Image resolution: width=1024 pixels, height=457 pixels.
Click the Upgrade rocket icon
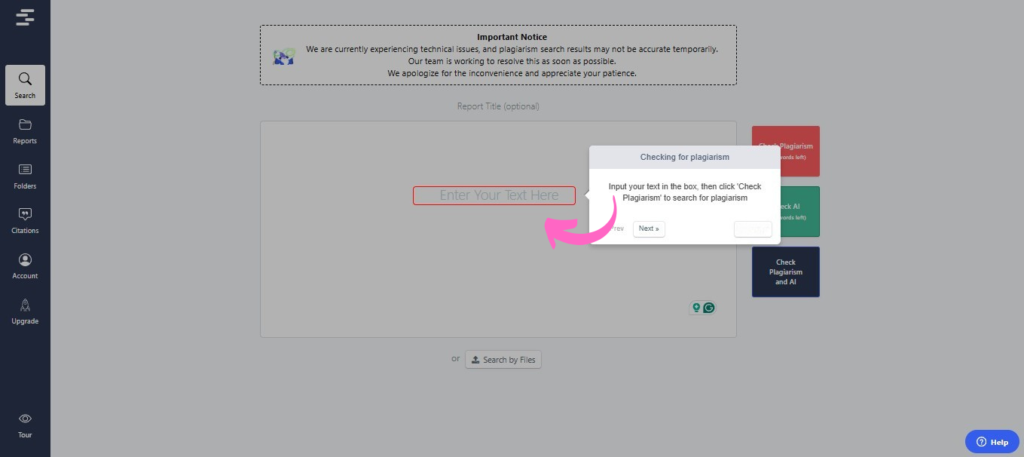click(25, 305)
